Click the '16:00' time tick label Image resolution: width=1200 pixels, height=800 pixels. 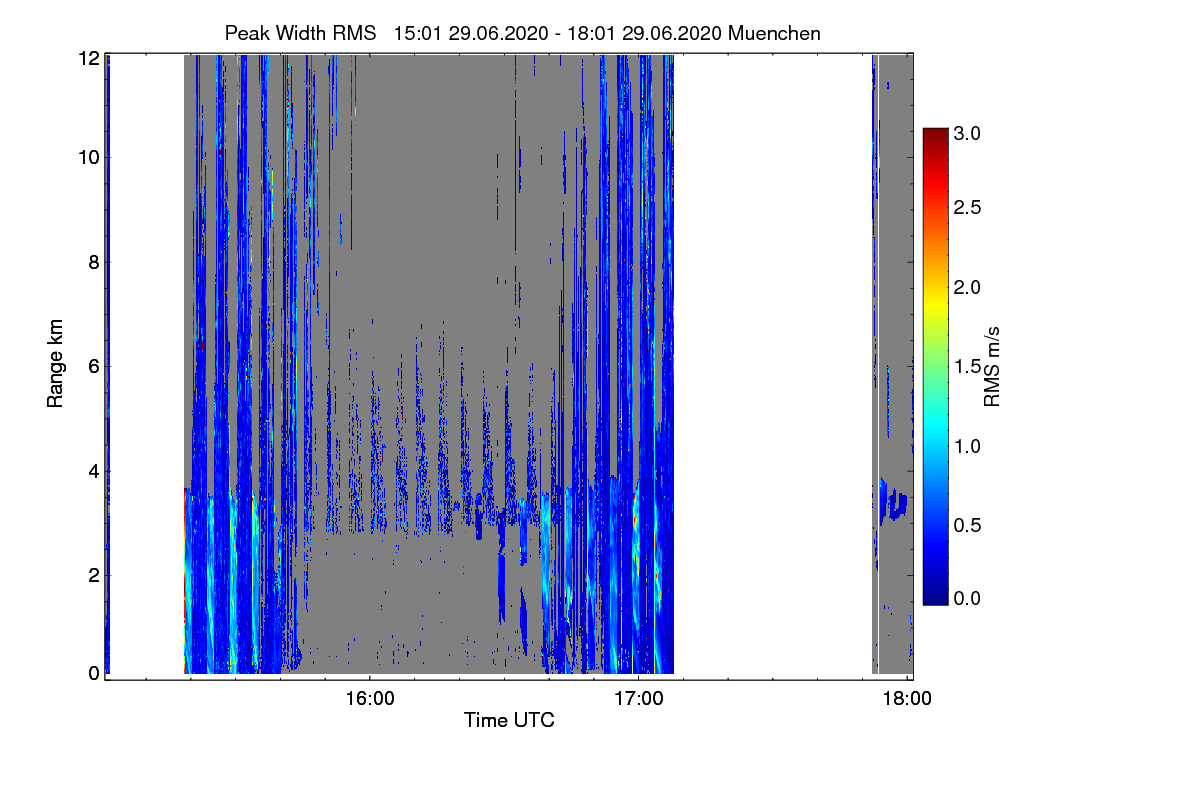tap(369, 697)
